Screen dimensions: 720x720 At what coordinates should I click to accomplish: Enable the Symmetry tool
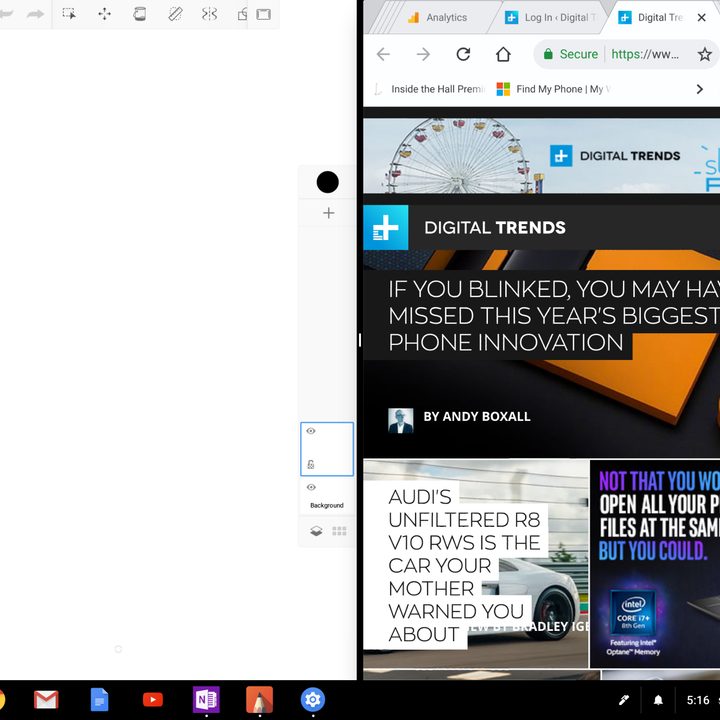click(x=209, y=14)
